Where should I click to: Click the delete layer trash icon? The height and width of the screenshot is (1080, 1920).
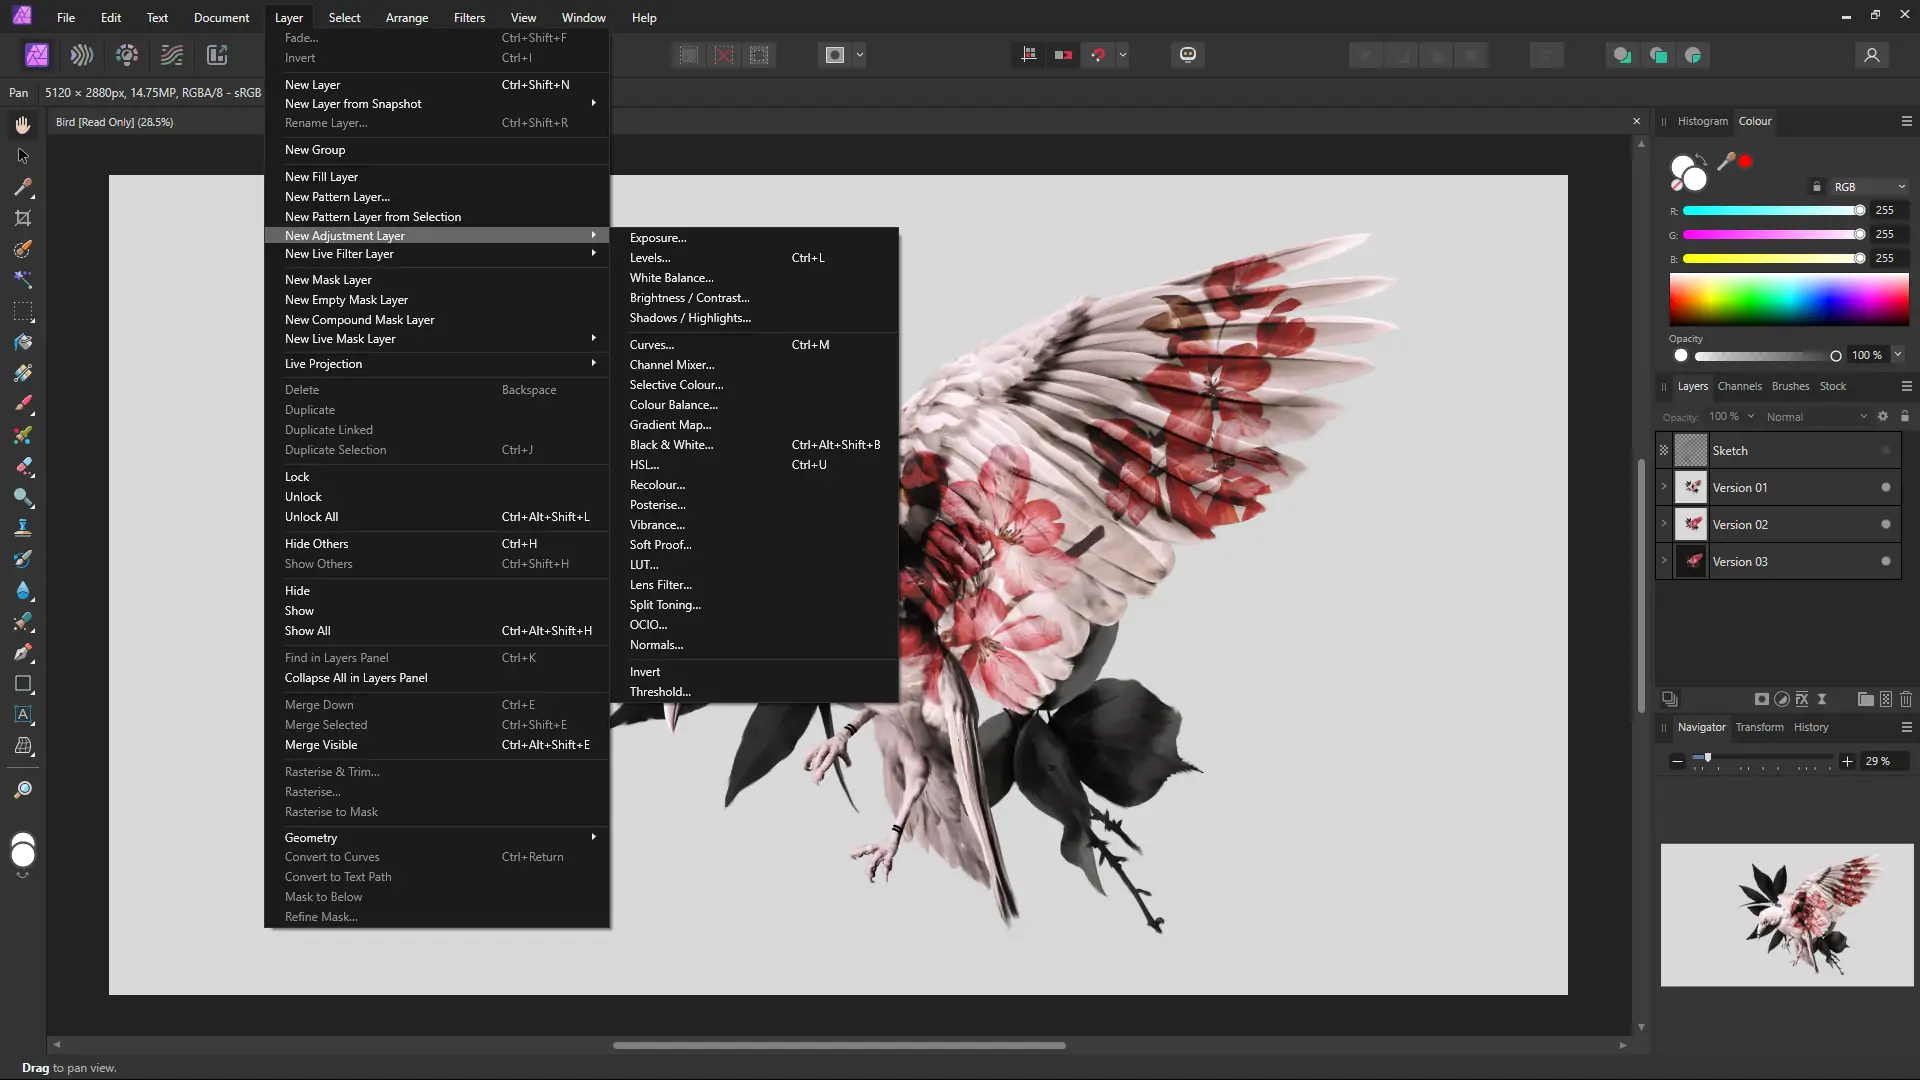[1905, 699]
